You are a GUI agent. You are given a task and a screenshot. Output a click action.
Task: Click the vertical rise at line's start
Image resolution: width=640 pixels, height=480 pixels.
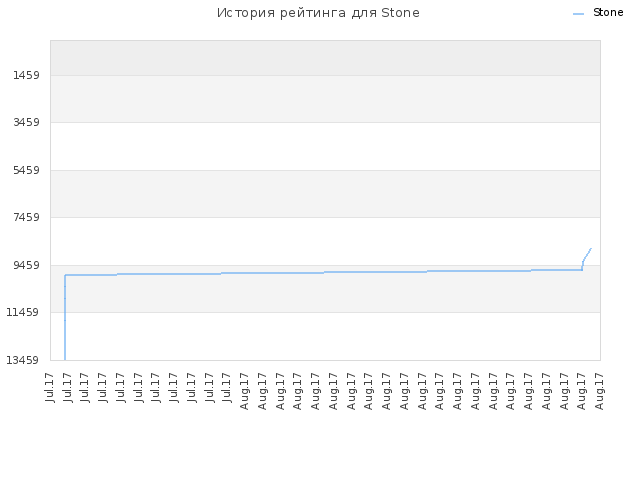tap(65, 318)
